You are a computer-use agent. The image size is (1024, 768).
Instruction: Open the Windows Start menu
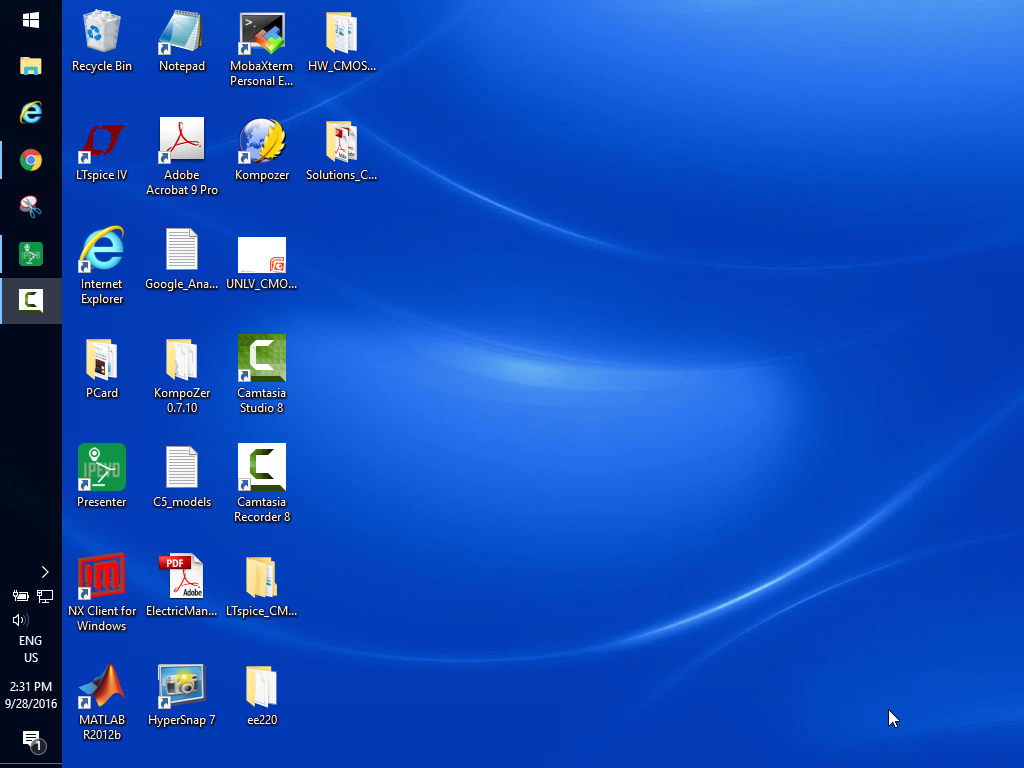pyautogui.click(x=31, y=20)
